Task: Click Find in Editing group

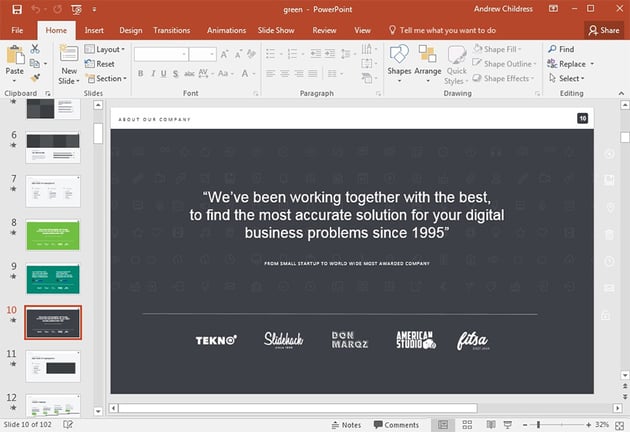Action: (560, 49)
